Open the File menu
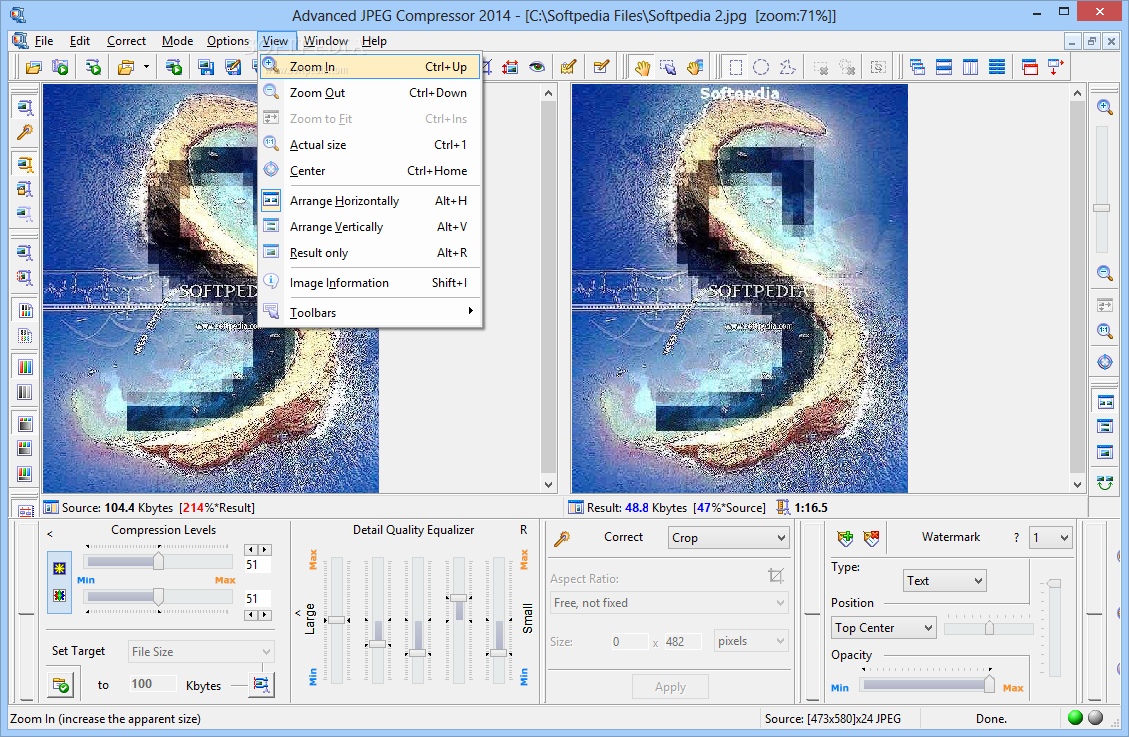1129x737 pixels. tap(43, 41)
